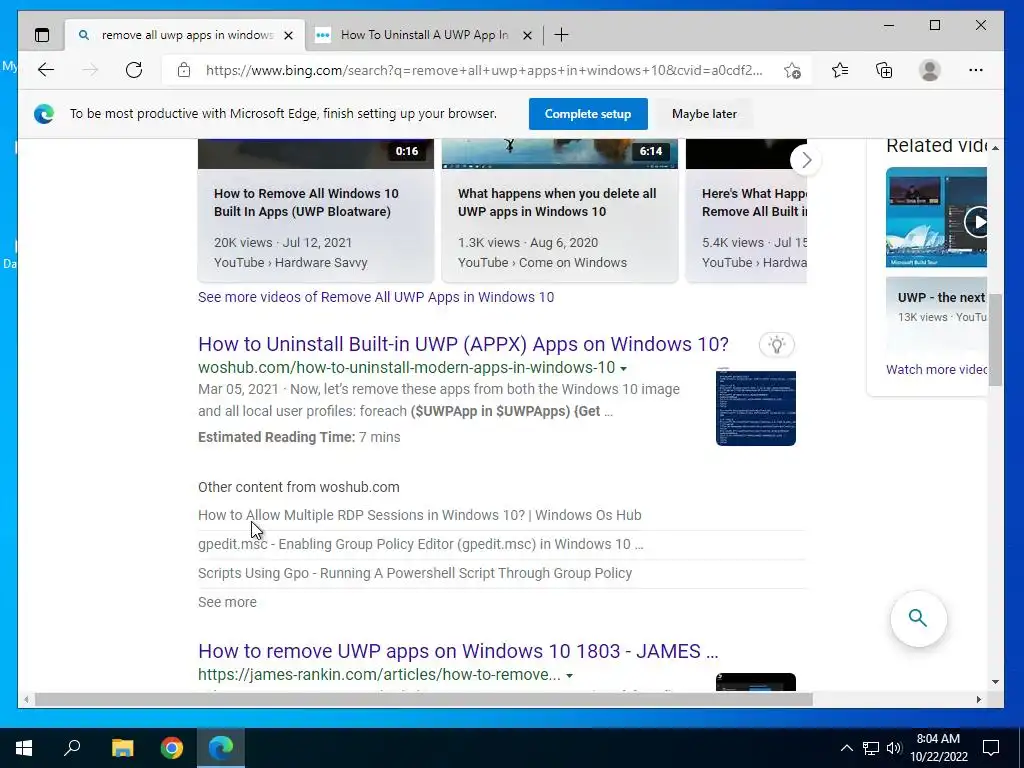Image resolution: width=1024 pixels, height=768 pixels.
Task: Open the 'Here's What Happens' video card
Action: (746, 210)
